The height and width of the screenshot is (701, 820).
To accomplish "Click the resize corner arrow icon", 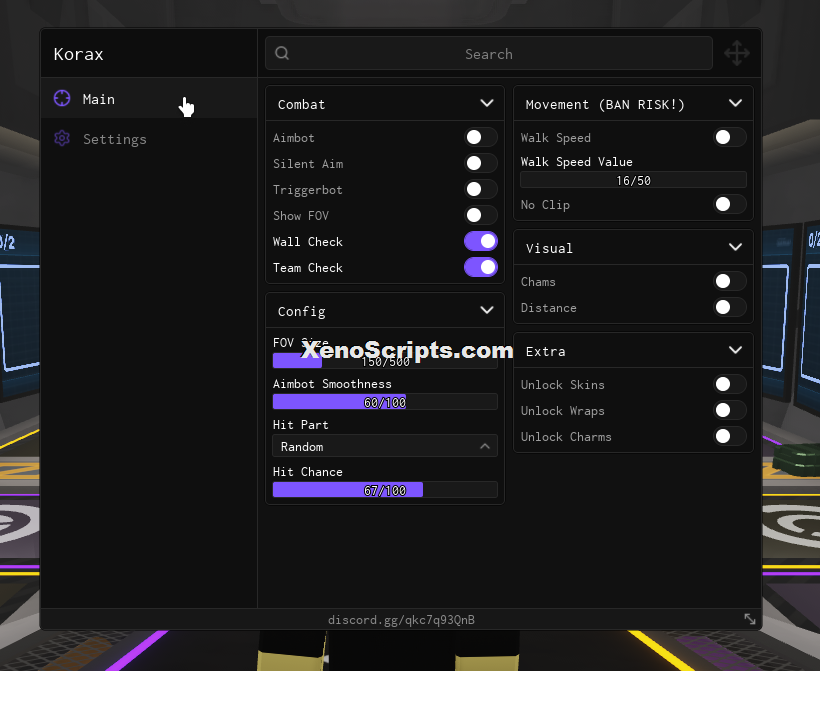I will click(x=750, y=619).
